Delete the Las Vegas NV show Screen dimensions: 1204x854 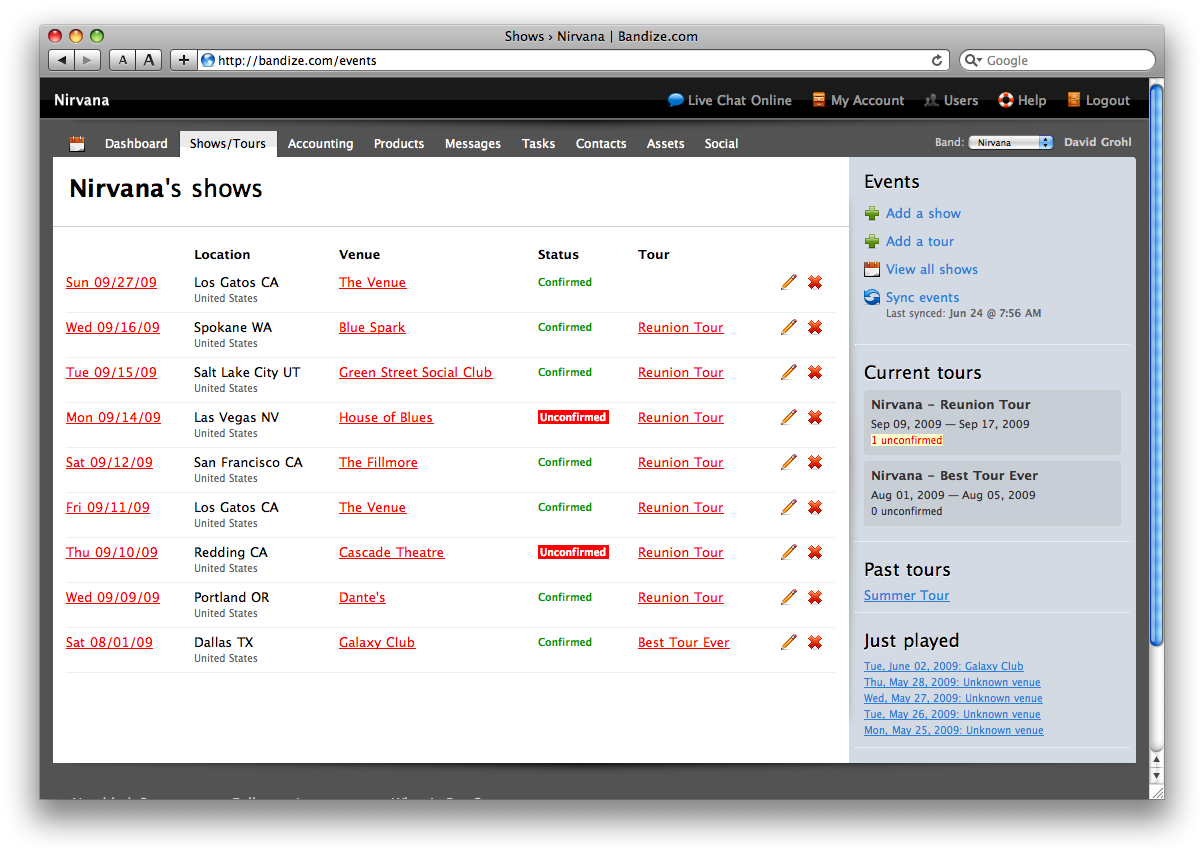coord(815,417)
